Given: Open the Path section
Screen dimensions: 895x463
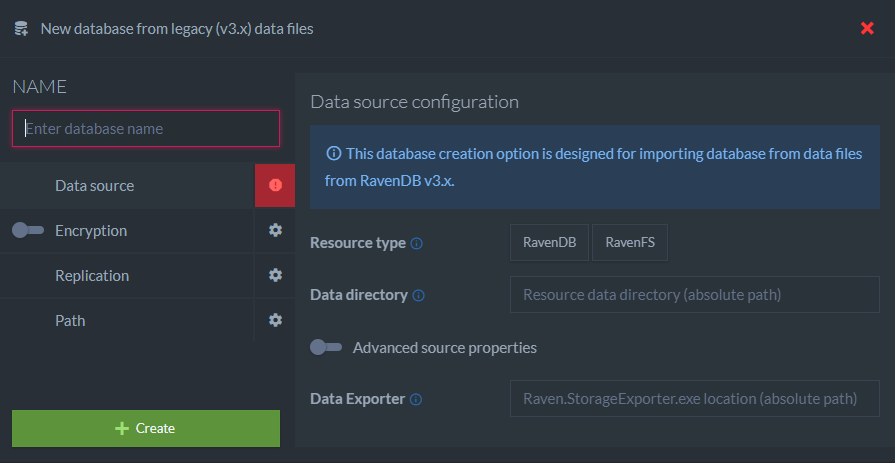Looking at the screenshot, I should 70,321.
